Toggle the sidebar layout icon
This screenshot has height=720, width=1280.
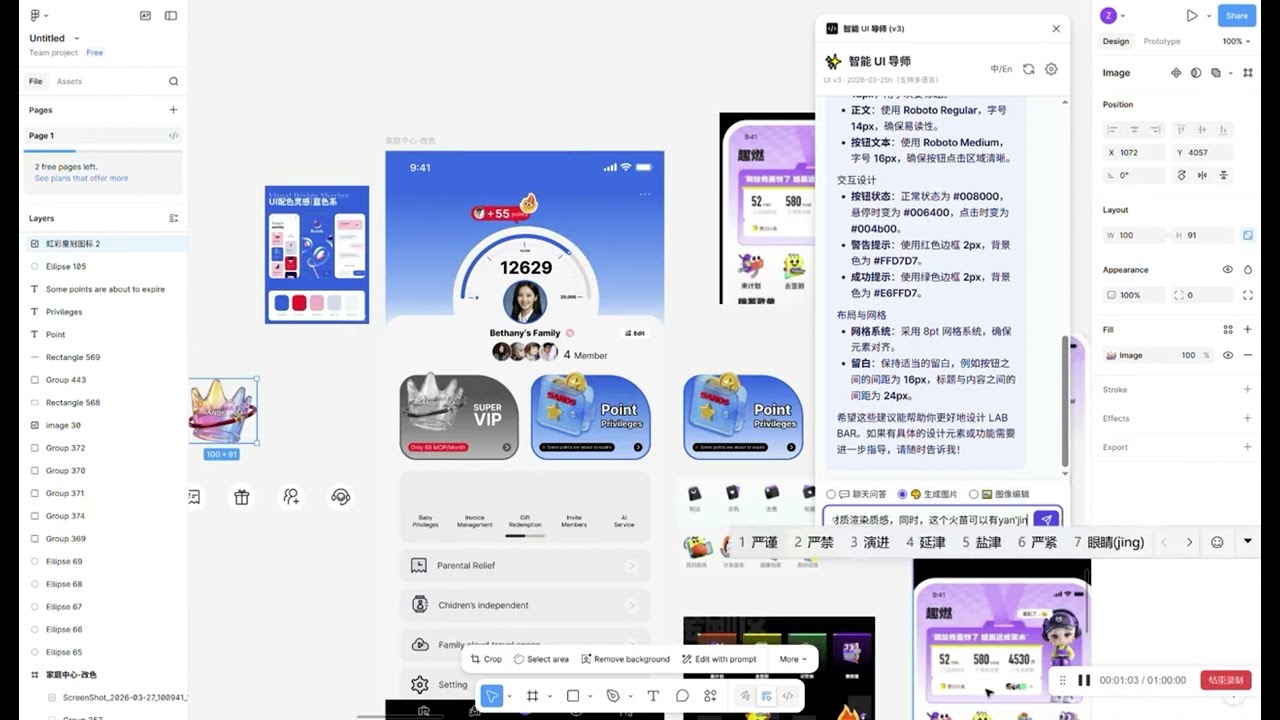(171, 16)
